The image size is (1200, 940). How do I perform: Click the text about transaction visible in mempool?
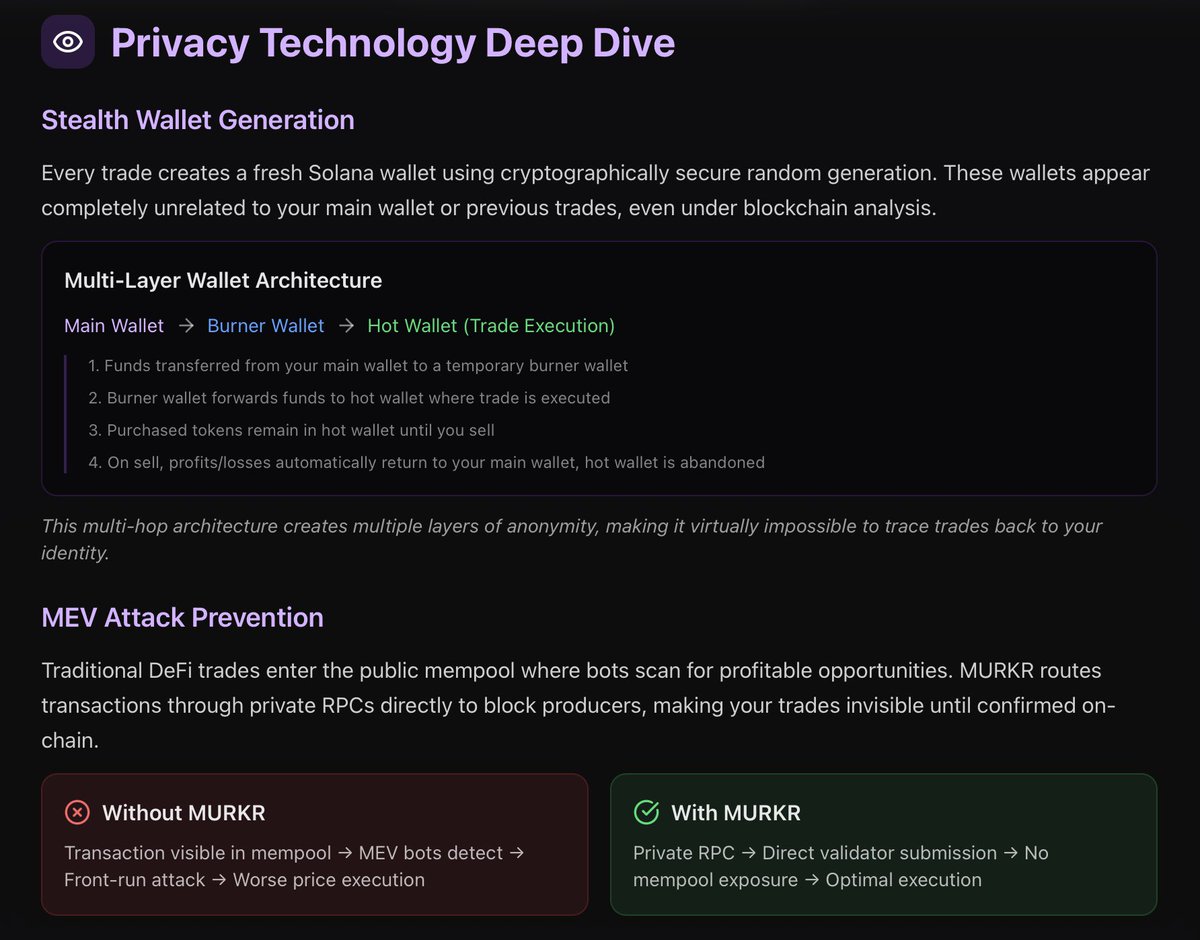(294, 866)
